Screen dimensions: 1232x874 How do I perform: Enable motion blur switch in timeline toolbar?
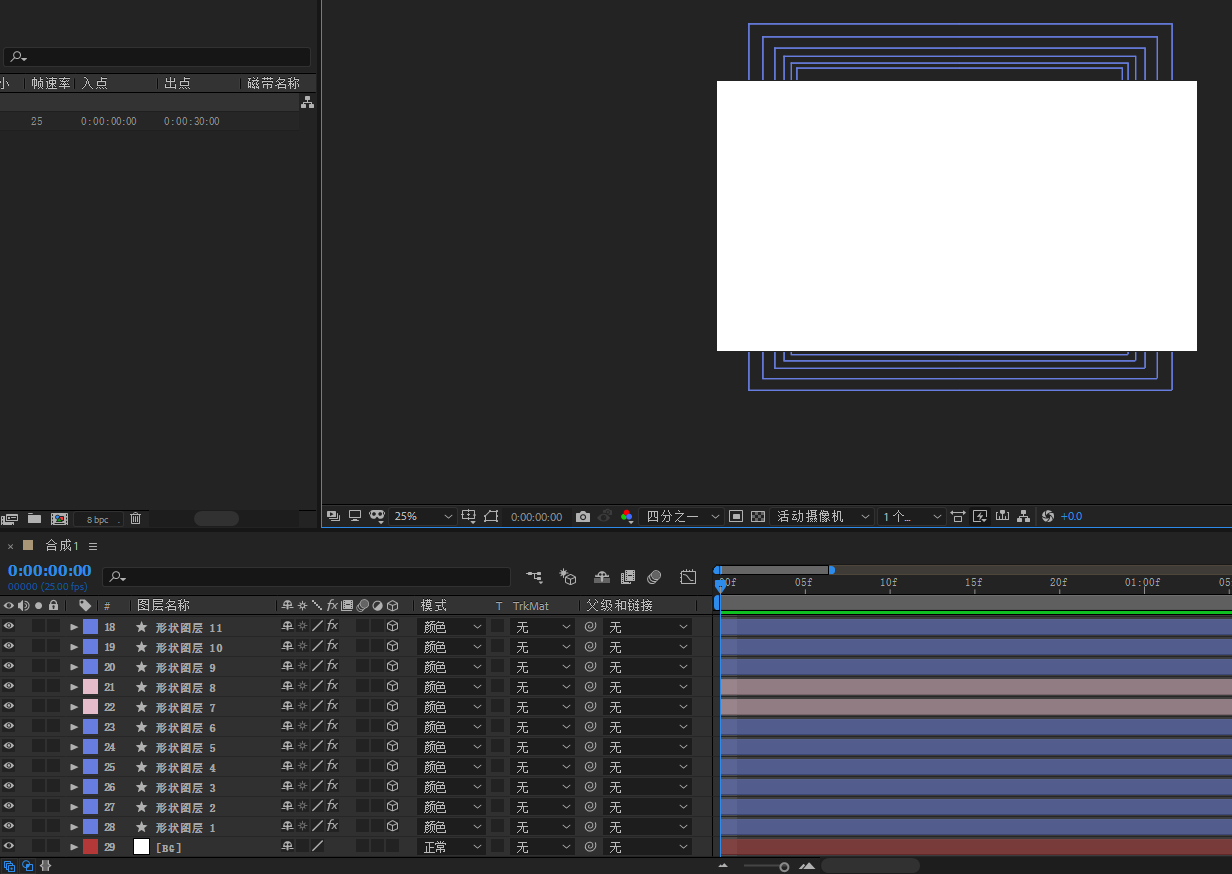tap(654, 577)
